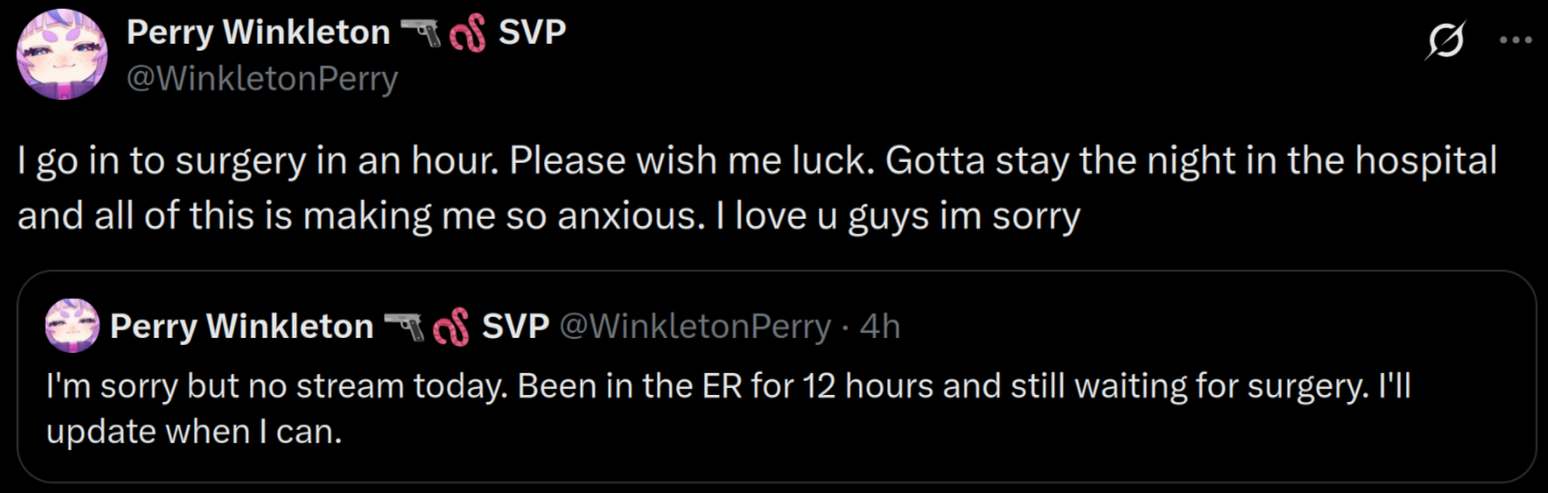Screen dimensions: 1548x493
Task: Click the pink worm emoji in quoted post name
Action: tap(452, 328)
